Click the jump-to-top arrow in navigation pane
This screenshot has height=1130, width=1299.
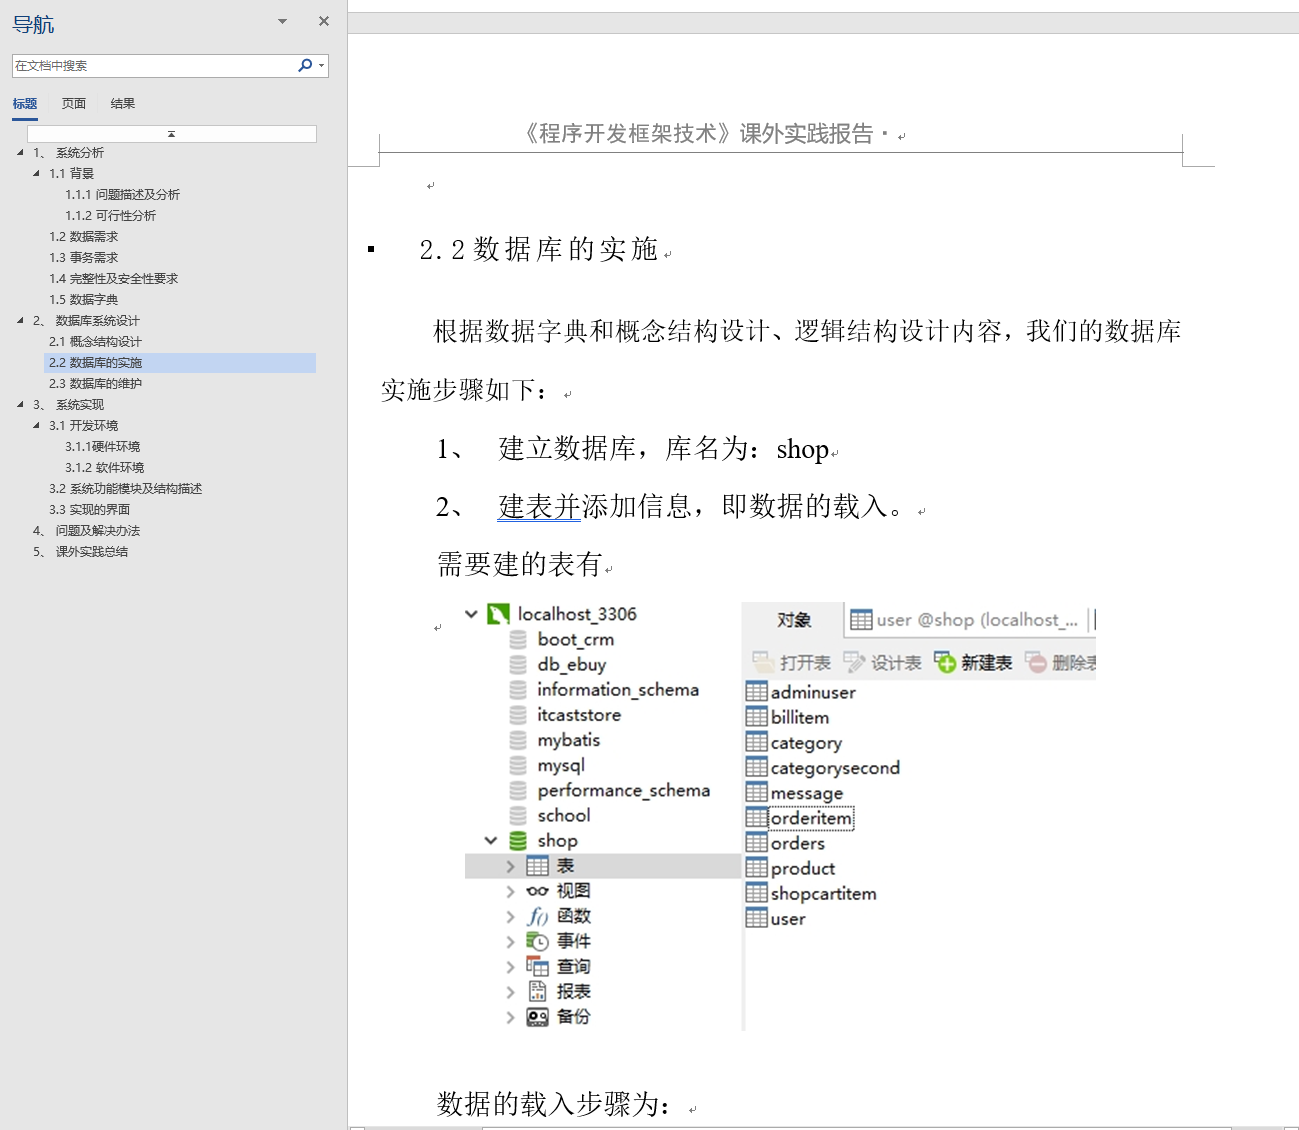171,132
